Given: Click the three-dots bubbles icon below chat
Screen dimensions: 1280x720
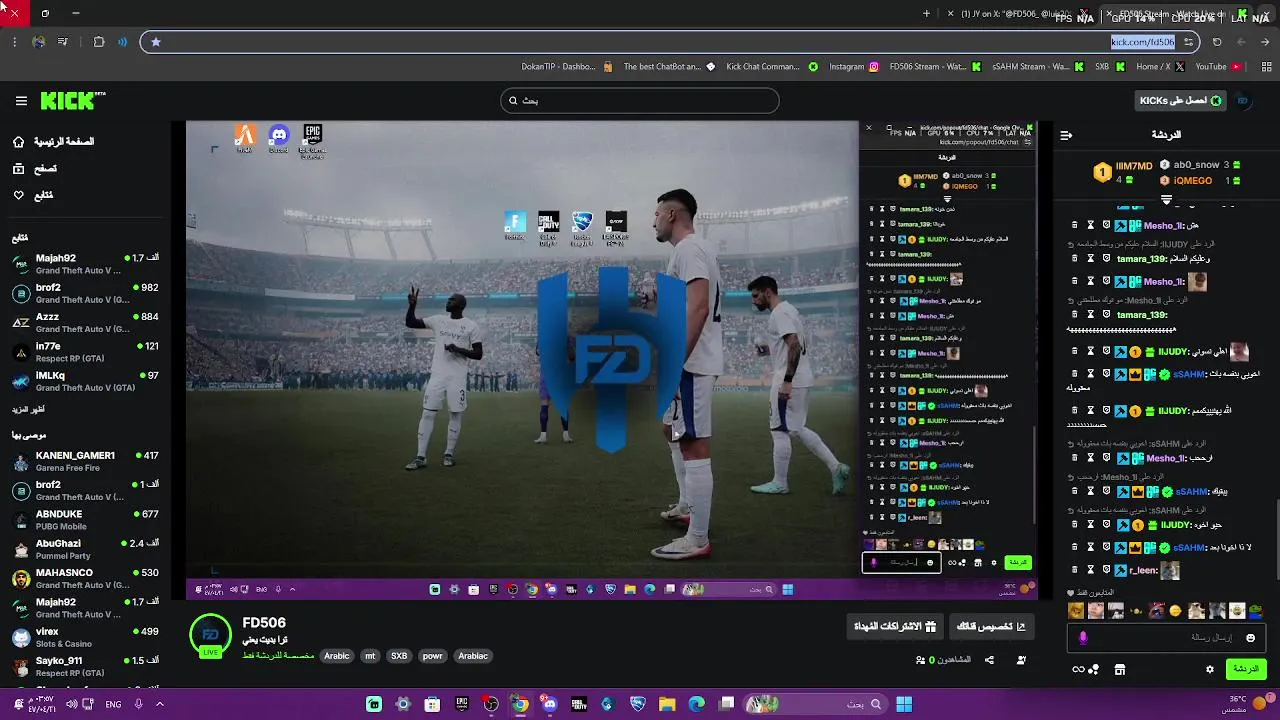Looking at the screenshot, I should (x=1094, y=669).
